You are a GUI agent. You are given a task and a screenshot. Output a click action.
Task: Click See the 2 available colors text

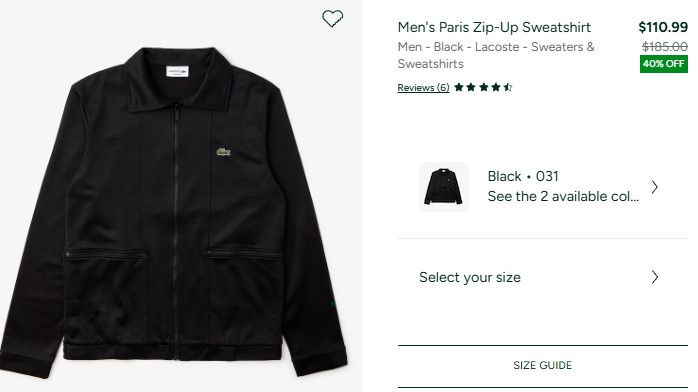(x=563, y=196)
